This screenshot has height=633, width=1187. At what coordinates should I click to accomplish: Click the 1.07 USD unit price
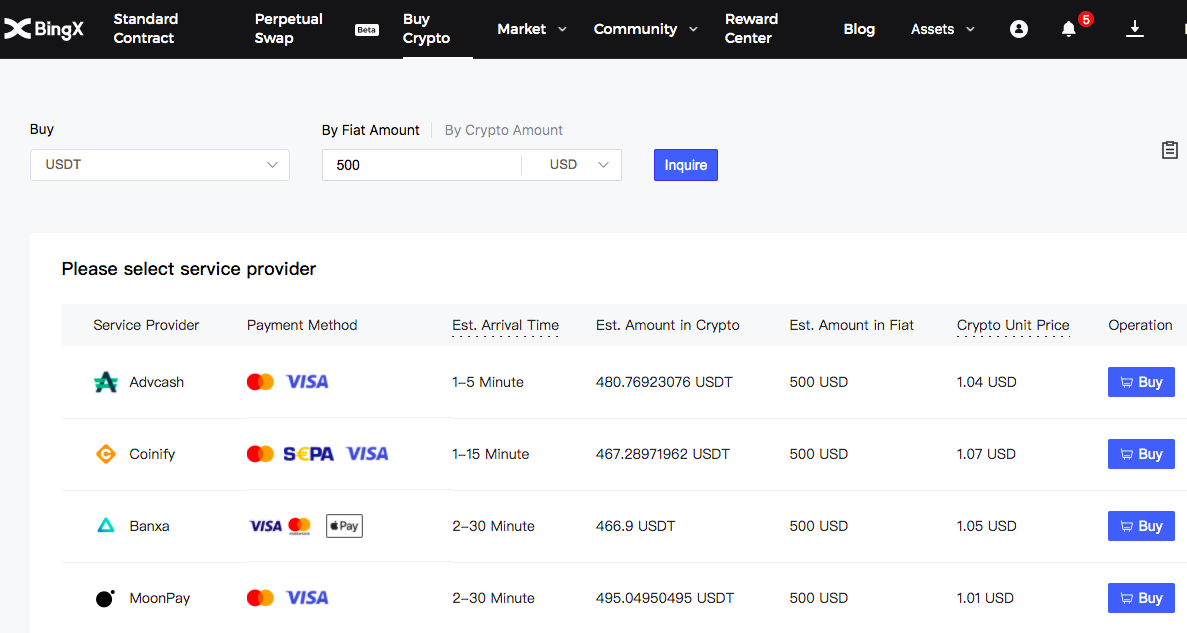(986, 454)
